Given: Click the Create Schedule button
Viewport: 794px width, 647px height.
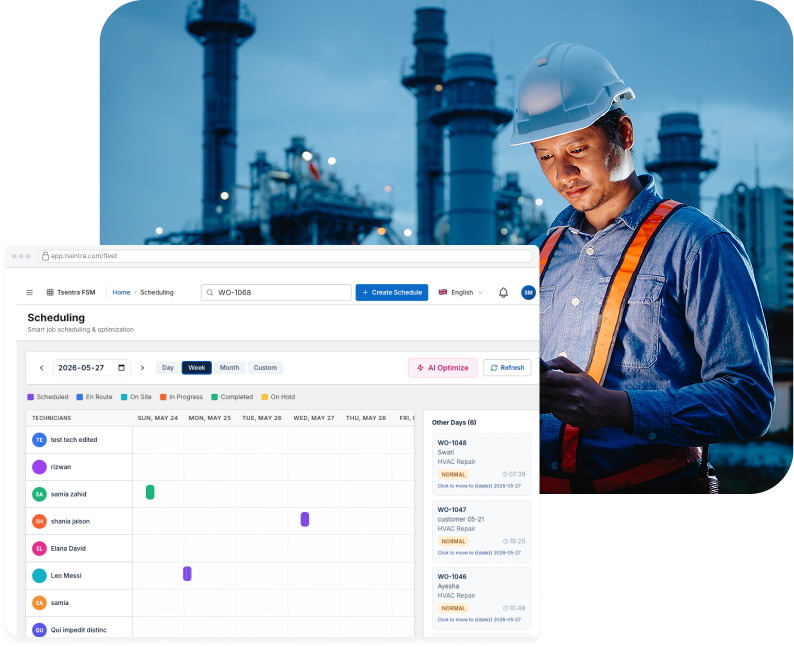Looking at the screenshot, I should (392, 292).
